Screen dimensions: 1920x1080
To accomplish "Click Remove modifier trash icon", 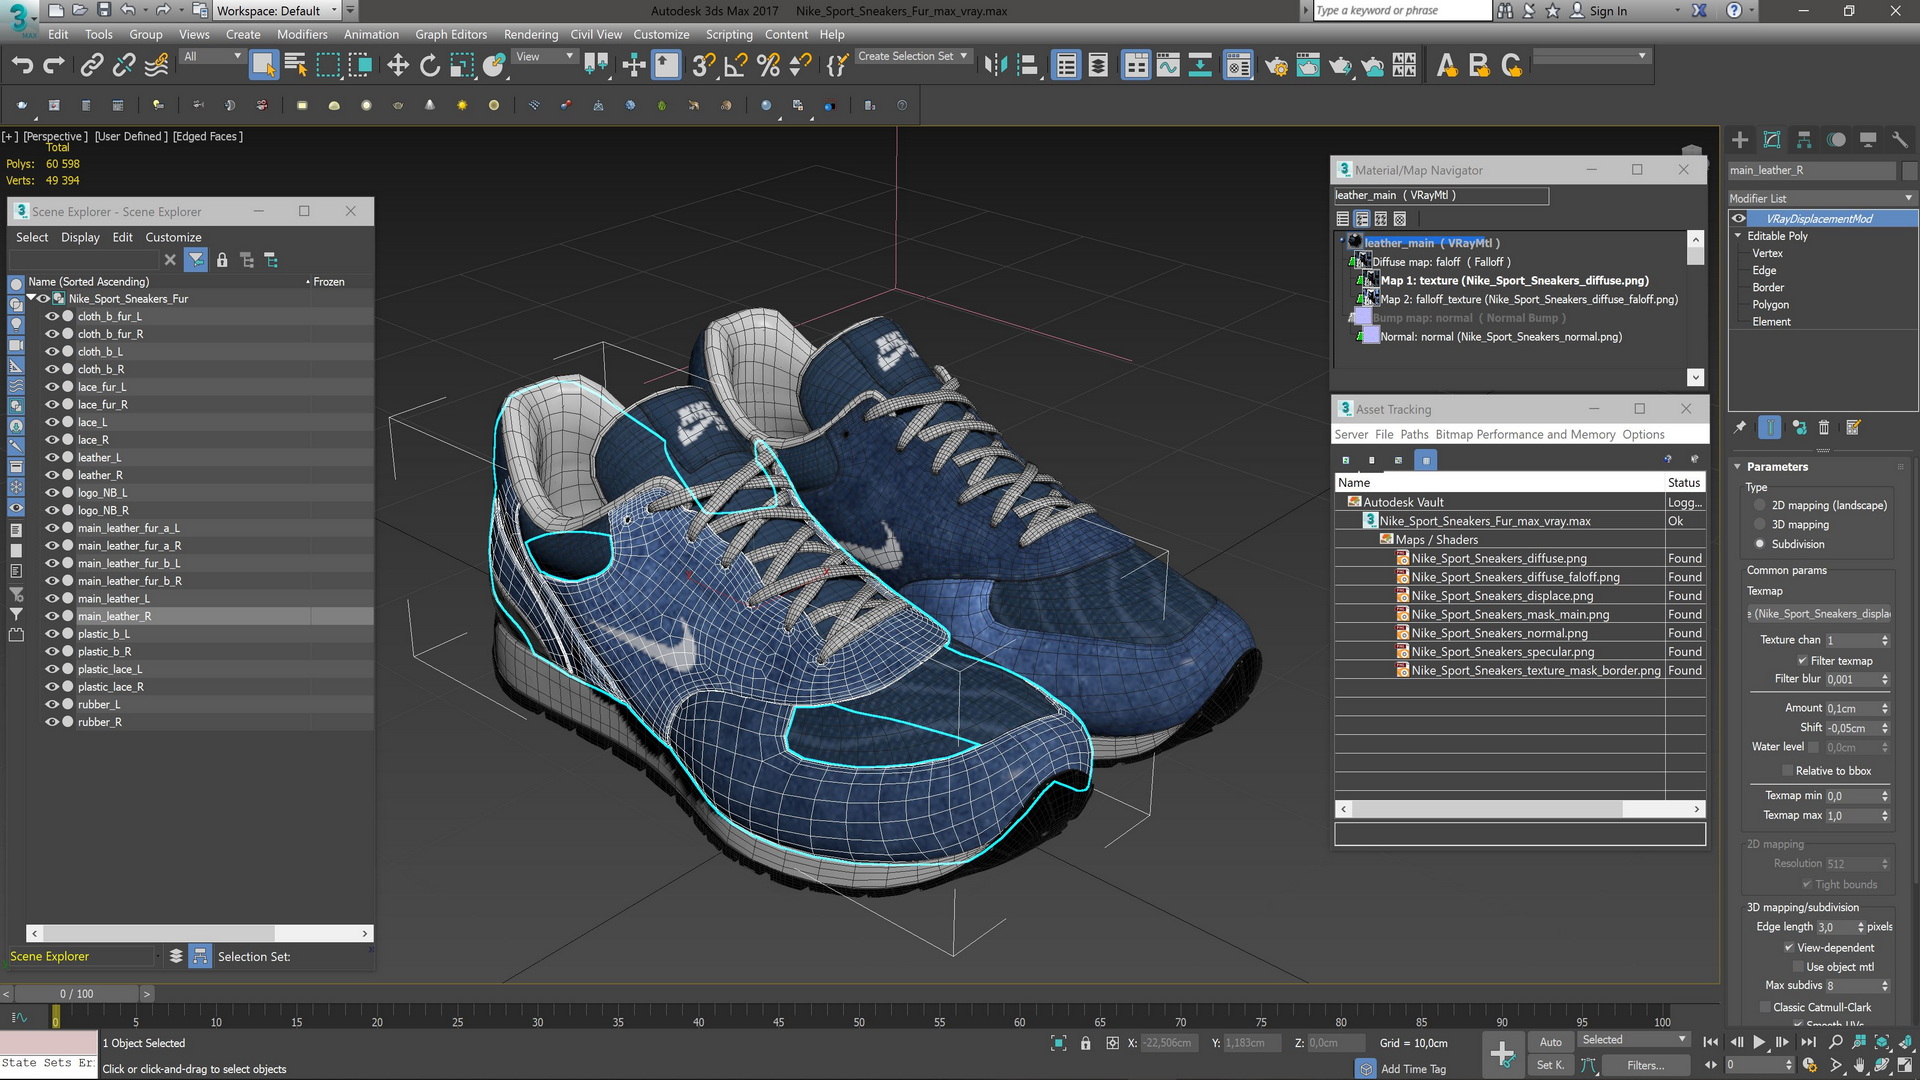I will tap(1823, 428).
